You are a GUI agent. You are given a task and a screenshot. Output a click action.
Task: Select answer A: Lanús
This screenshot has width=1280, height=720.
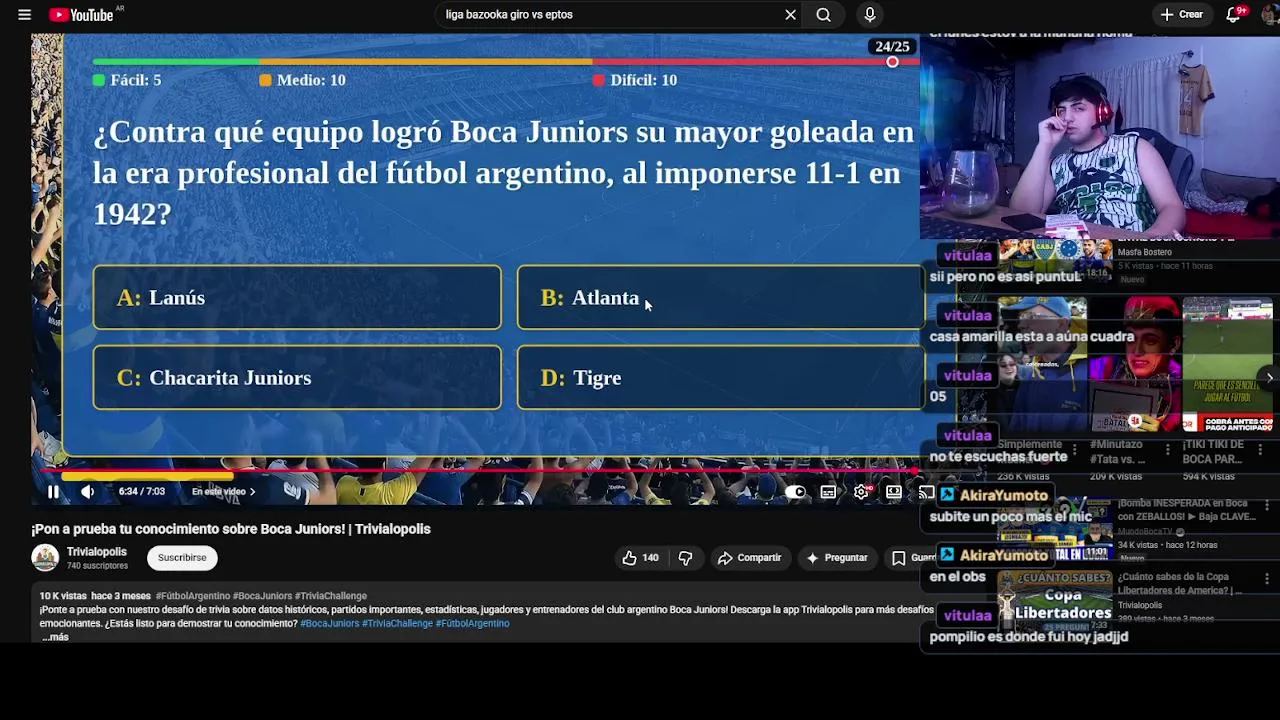(x=297, y=298)
